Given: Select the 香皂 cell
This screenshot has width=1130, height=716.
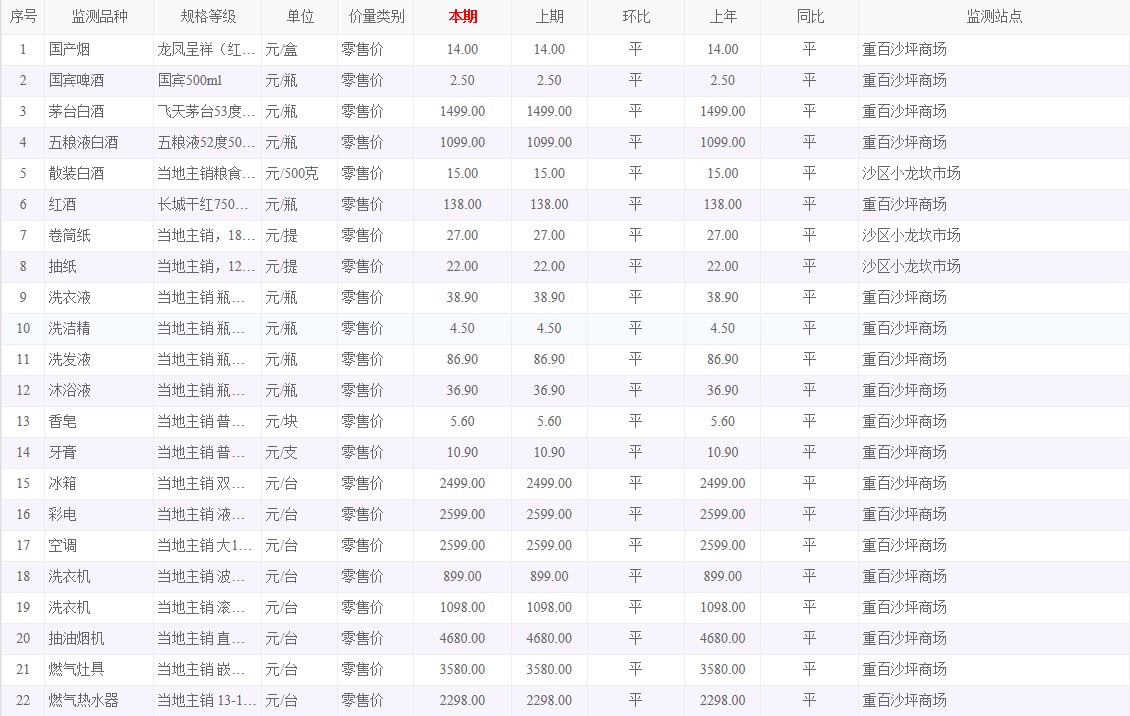Looking at the screenshot, I should 62,421.
